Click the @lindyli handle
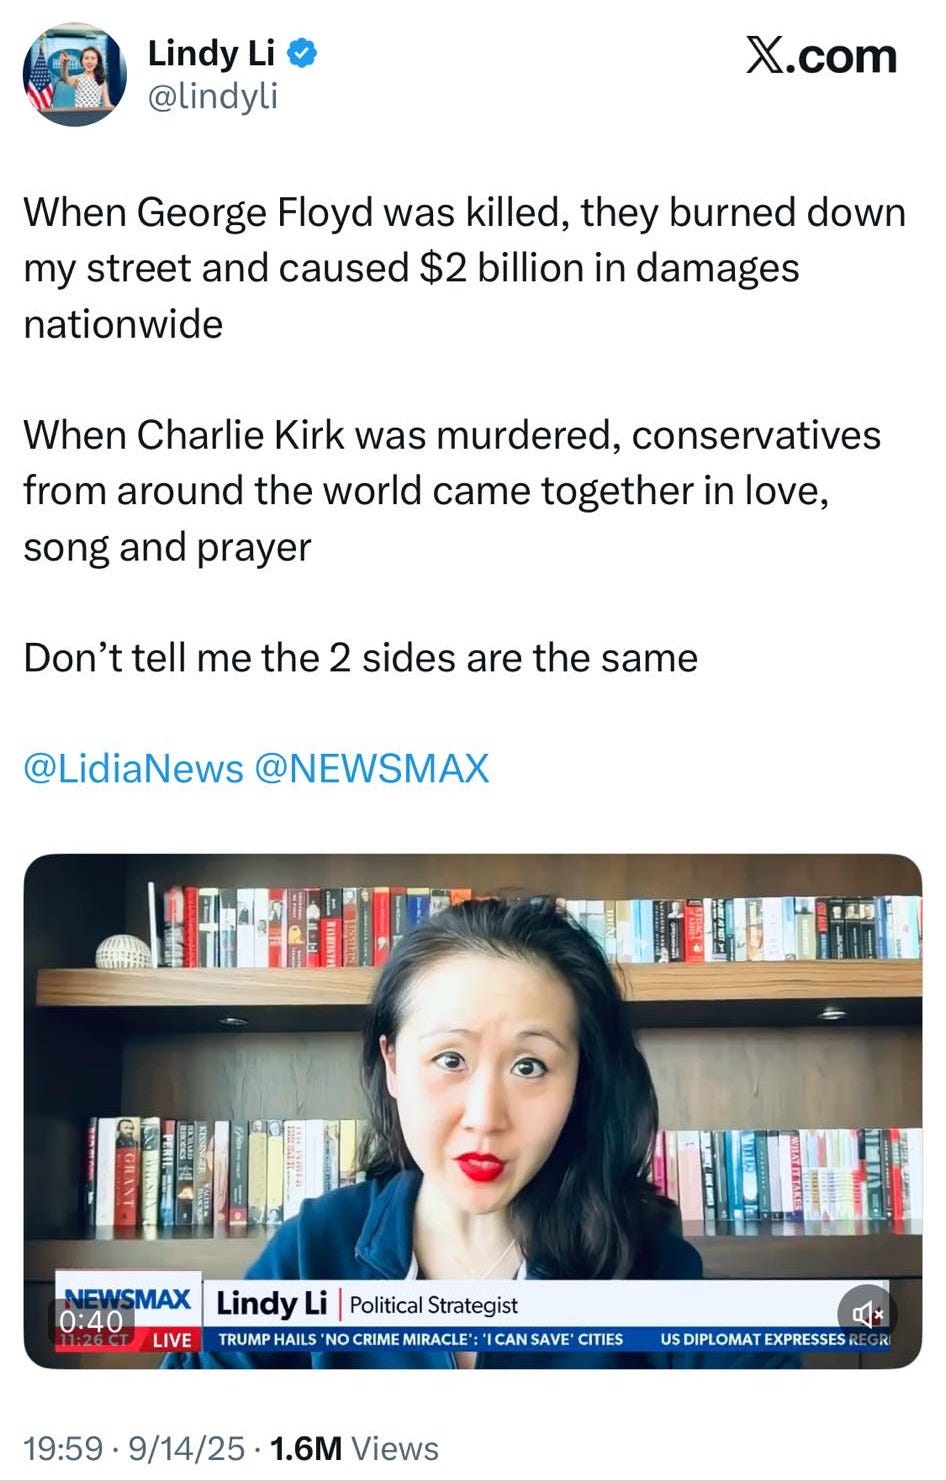 213,96
